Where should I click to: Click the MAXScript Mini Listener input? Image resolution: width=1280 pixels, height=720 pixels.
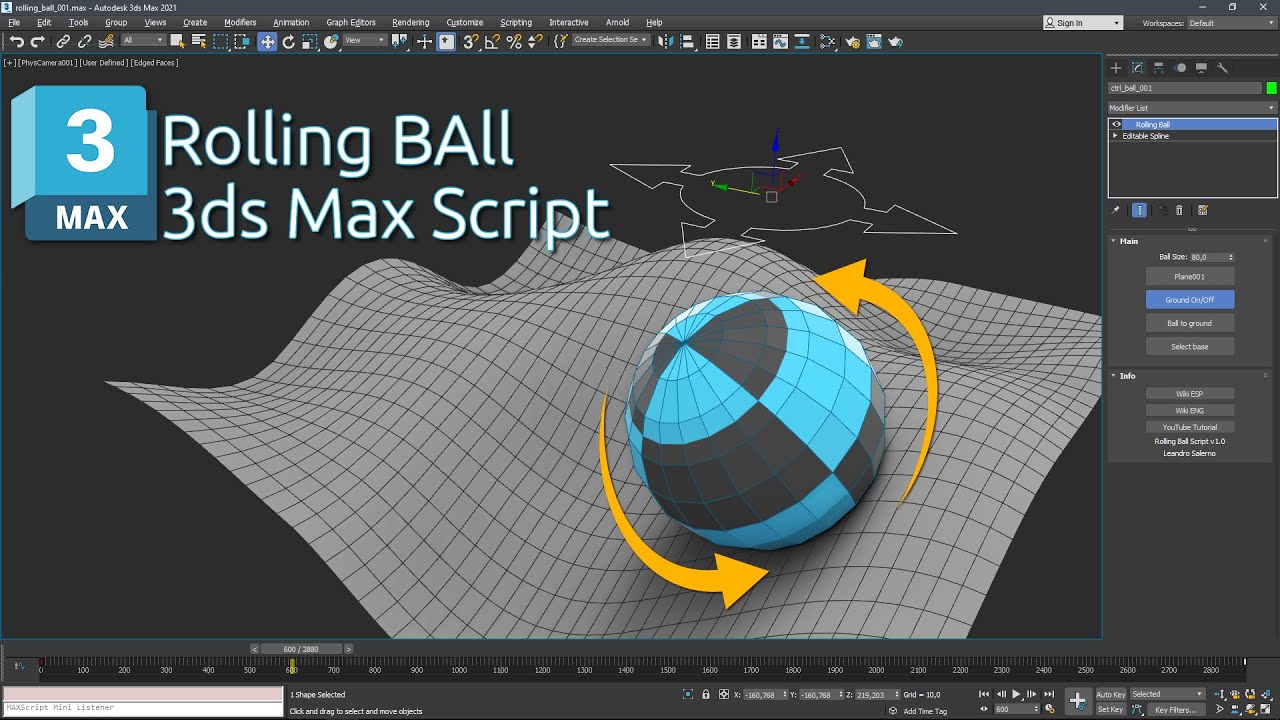tap(143, 708)
